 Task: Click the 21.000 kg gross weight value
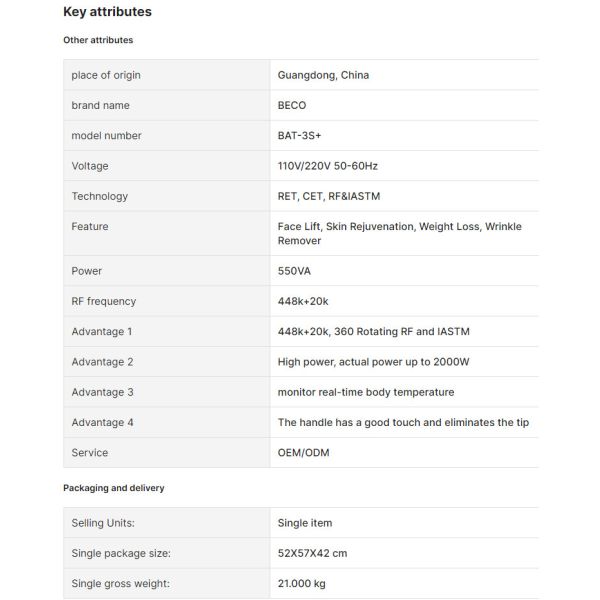coord(301,583)
